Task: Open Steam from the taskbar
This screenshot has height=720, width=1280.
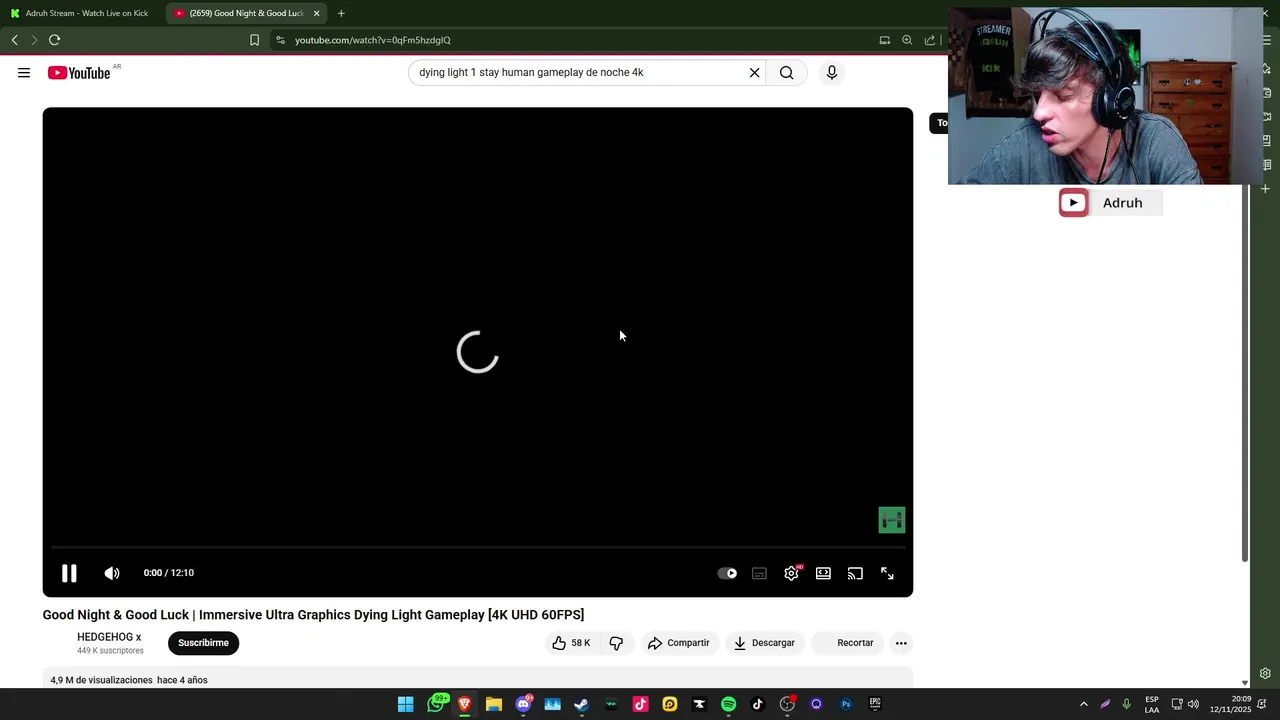Action: pos(582,704)
